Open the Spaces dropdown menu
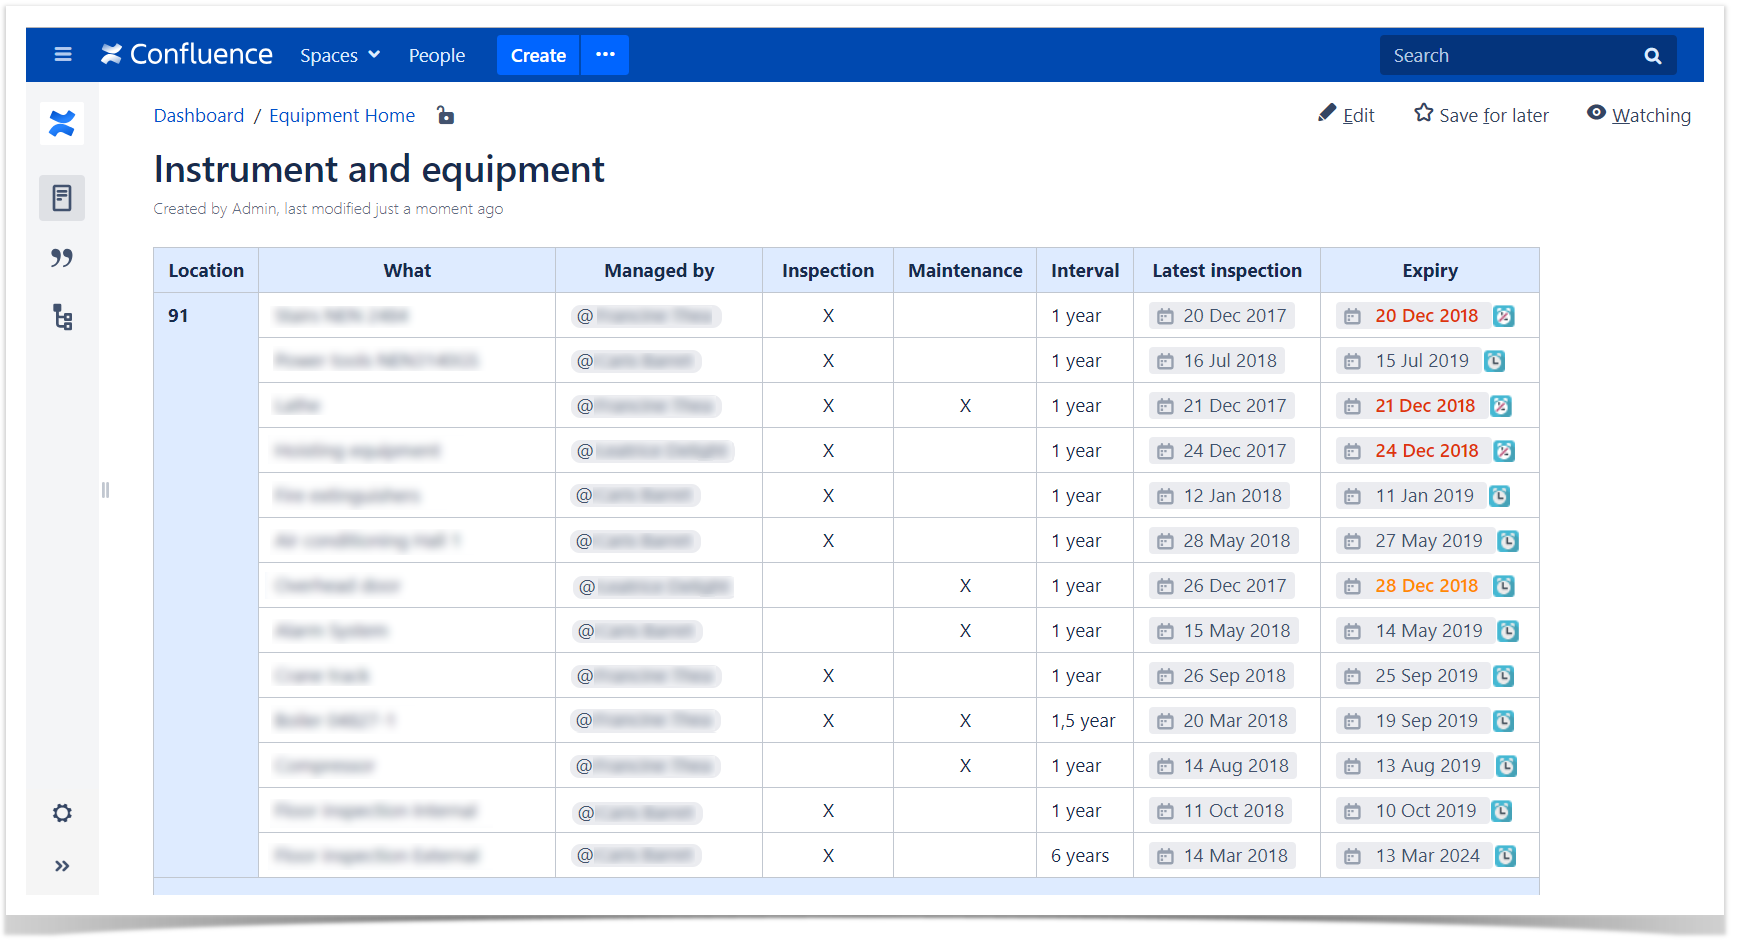 click(x=340, y=56)
